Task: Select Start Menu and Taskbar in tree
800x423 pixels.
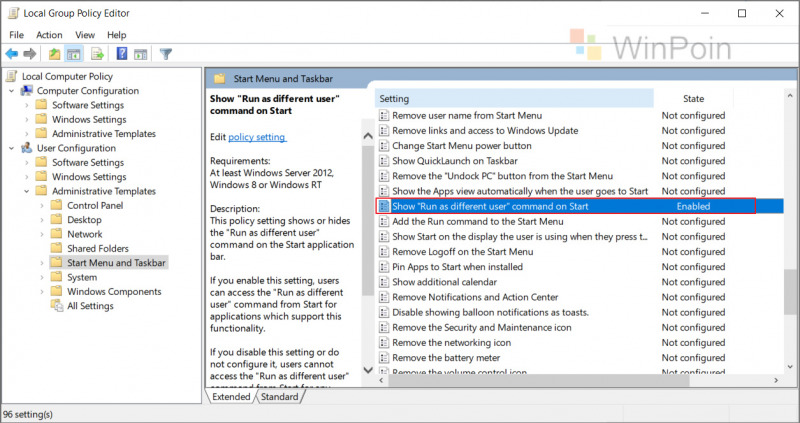Action: [116, 263]
